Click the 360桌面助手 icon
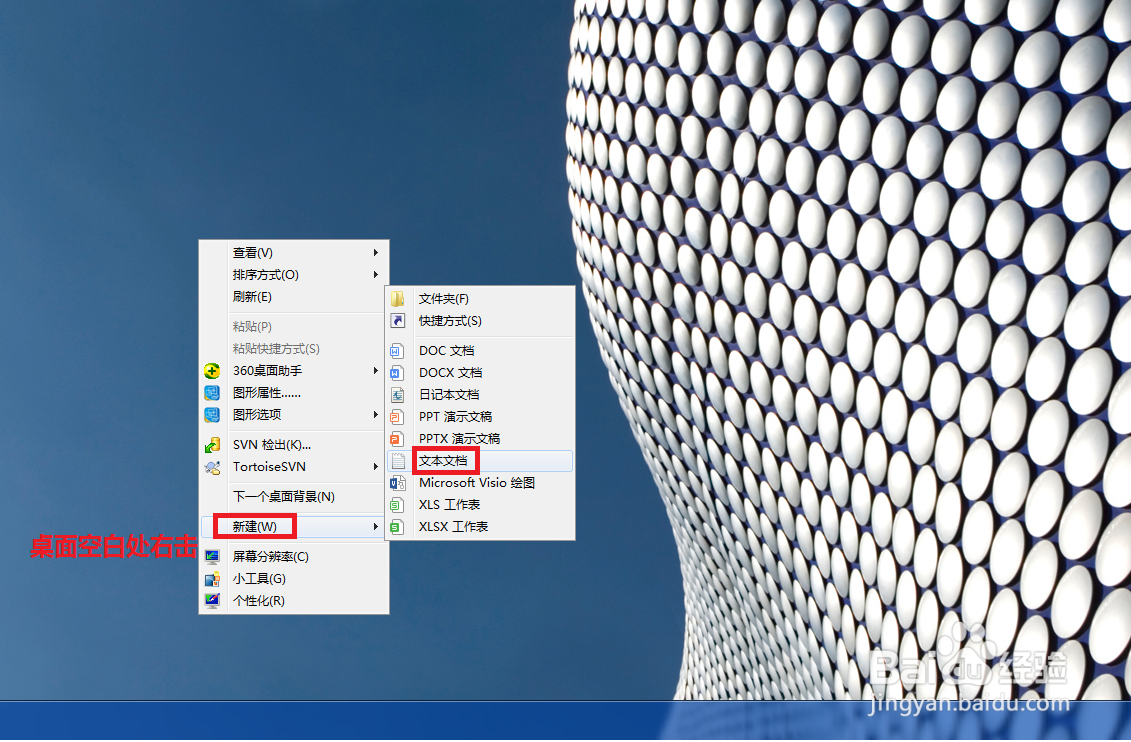The height and width of the screenshot is (742, 1131). [x=213, y=370]
